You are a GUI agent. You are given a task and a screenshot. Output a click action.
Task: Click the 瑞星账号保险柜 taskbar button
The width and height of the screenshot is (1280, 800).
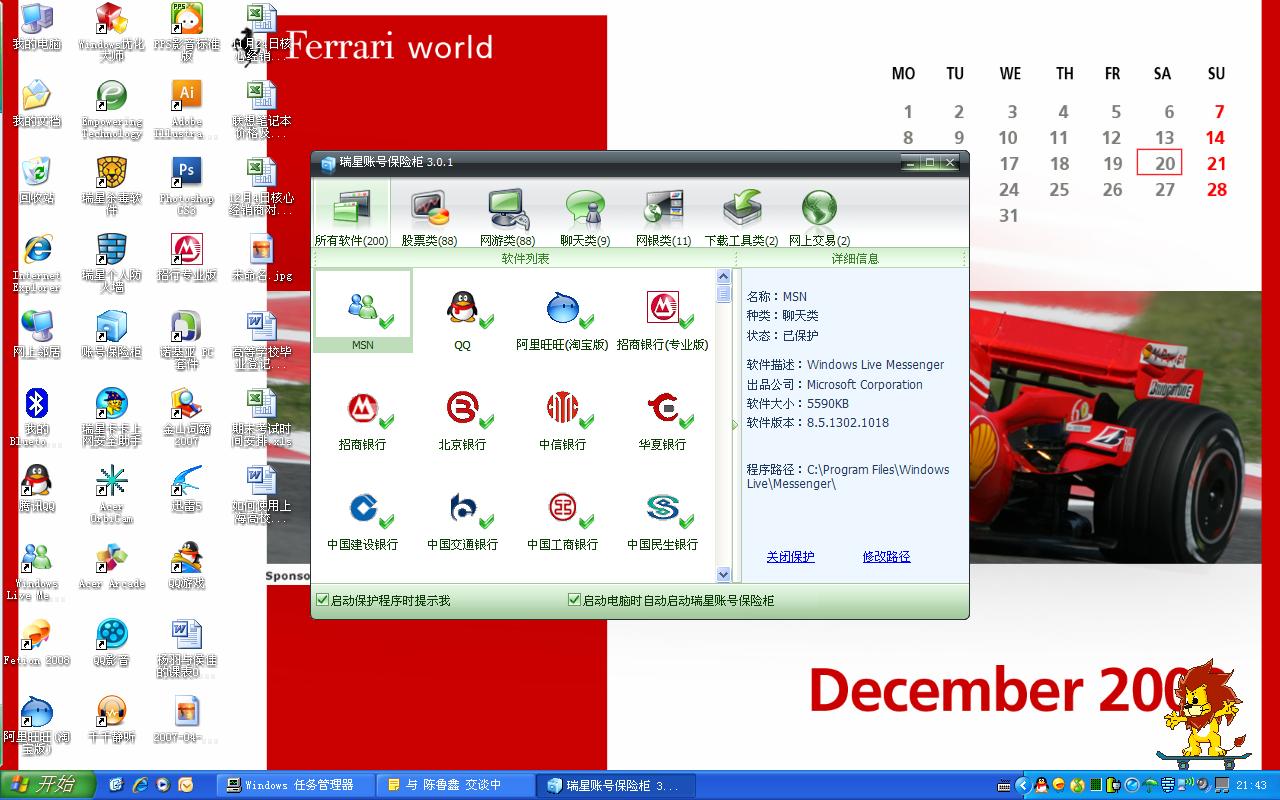617,786
